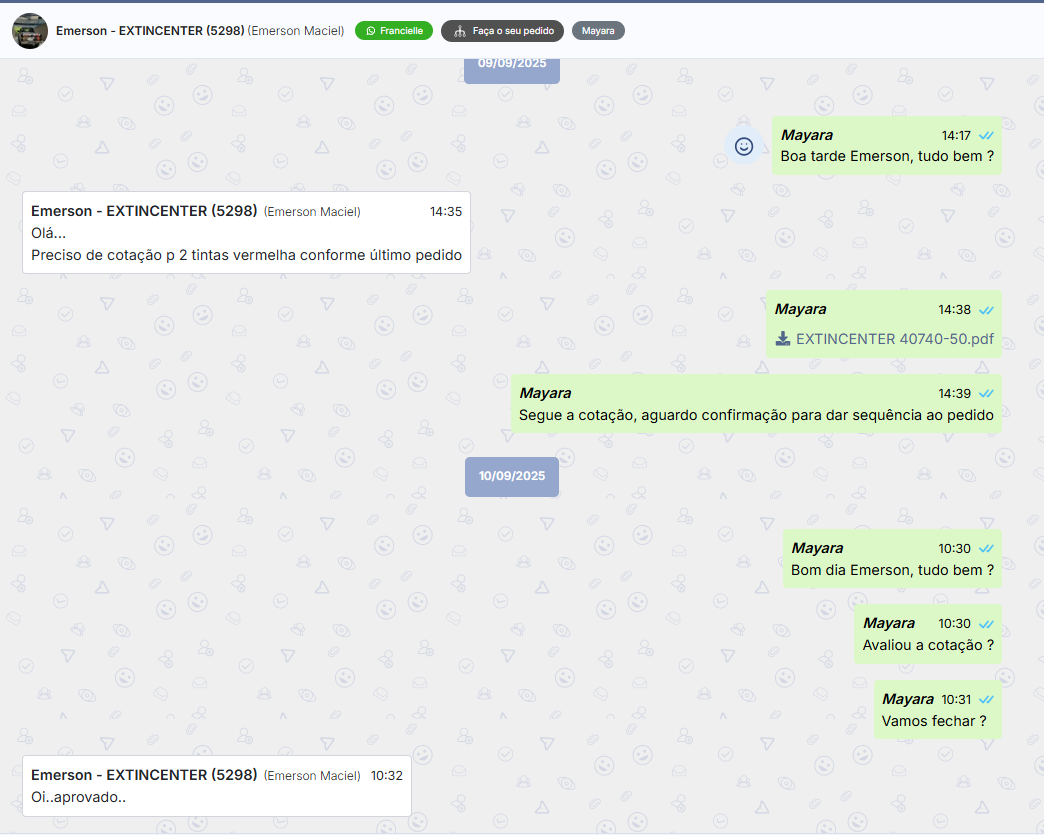
Task: Click read receipt on 14:38 PDF message
Action: tap(986, 310)
